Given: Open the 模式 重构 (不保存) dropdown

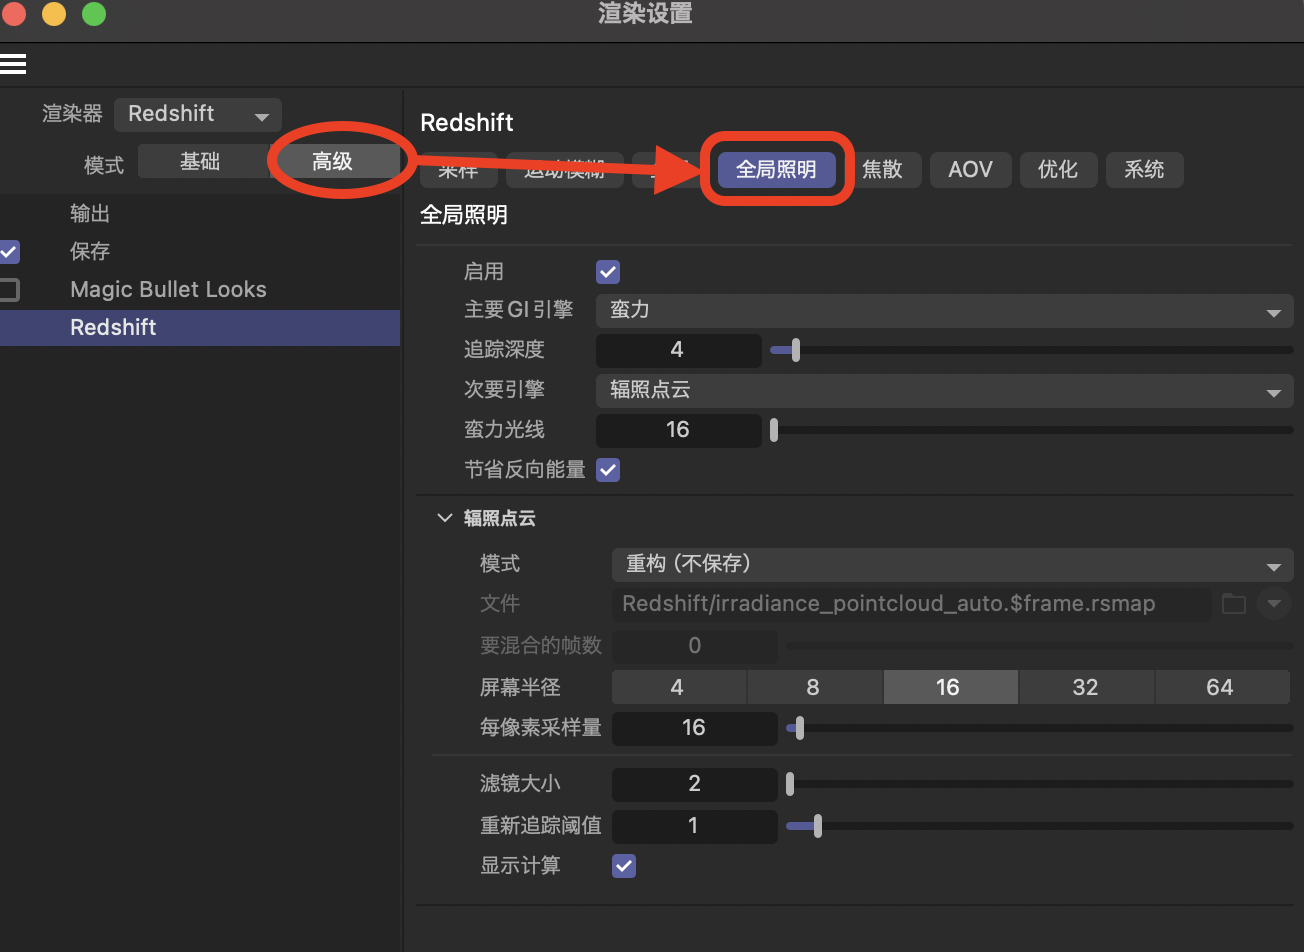Looking at the screenshot, I should point(952,564).
